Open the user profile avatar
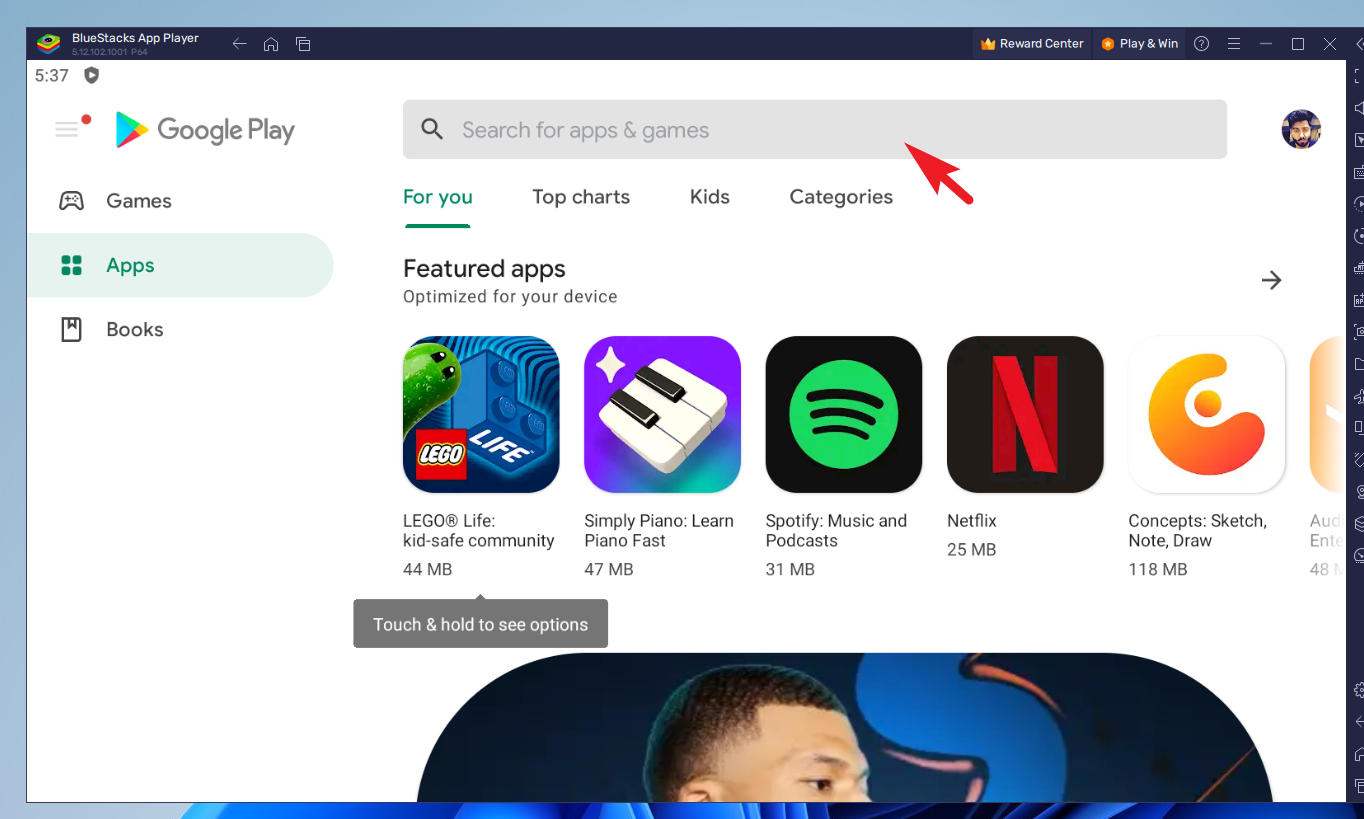 1301,129
